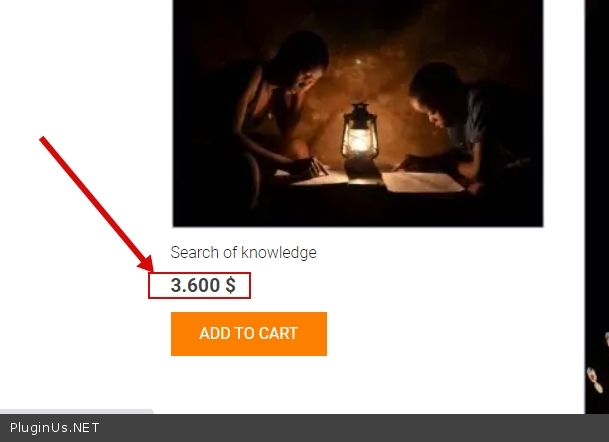Click the 3.600 $ price text
The image size is (609, 442).
click(x=203, y=285)
